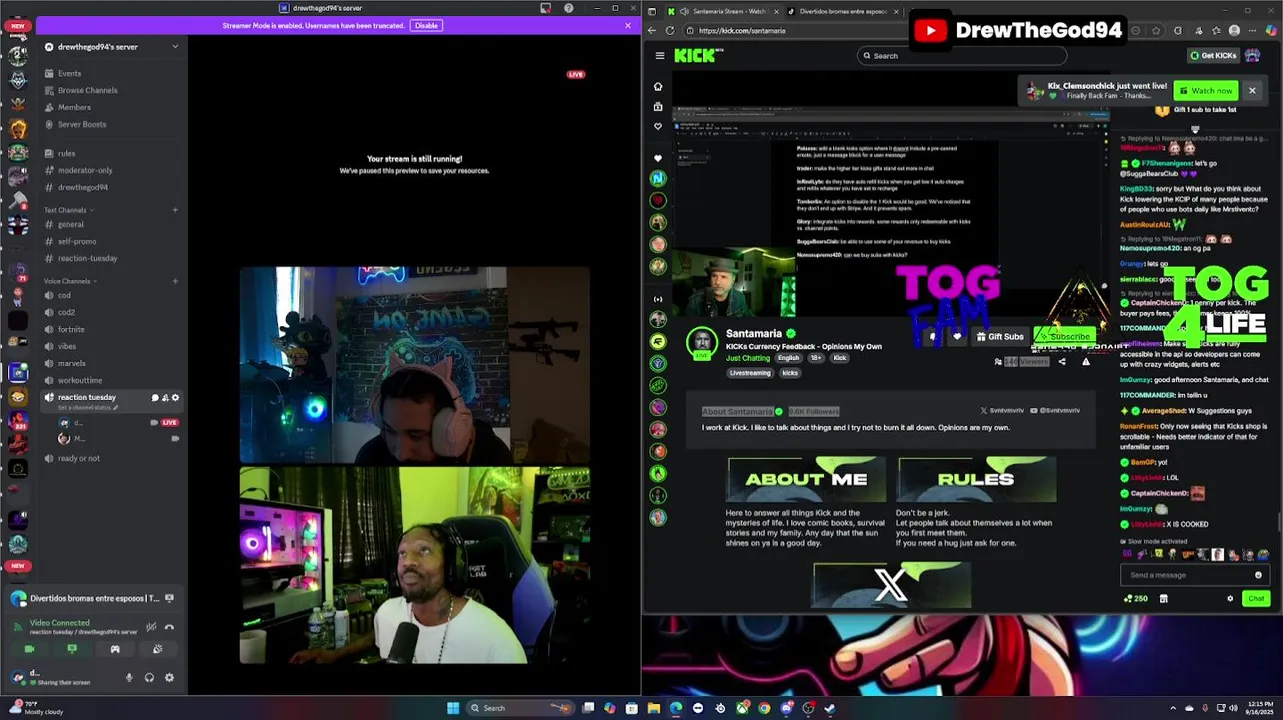Select the bottom webcam stream tile in Discord

tap(415, 566)
